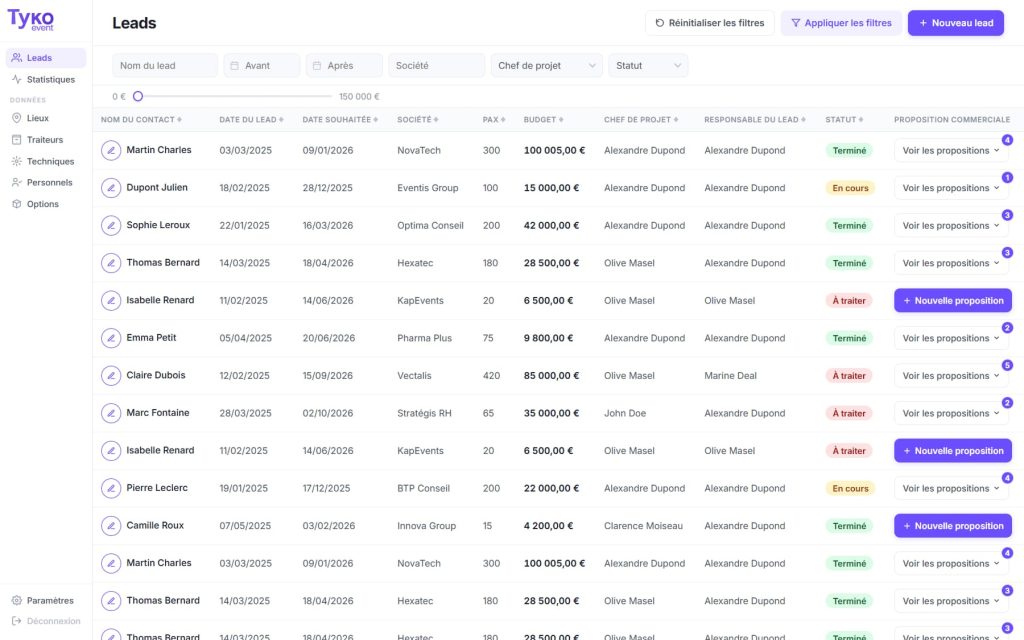Click the Avant date field
Viewport: 1024px width, 640px height.
(262, 65)
